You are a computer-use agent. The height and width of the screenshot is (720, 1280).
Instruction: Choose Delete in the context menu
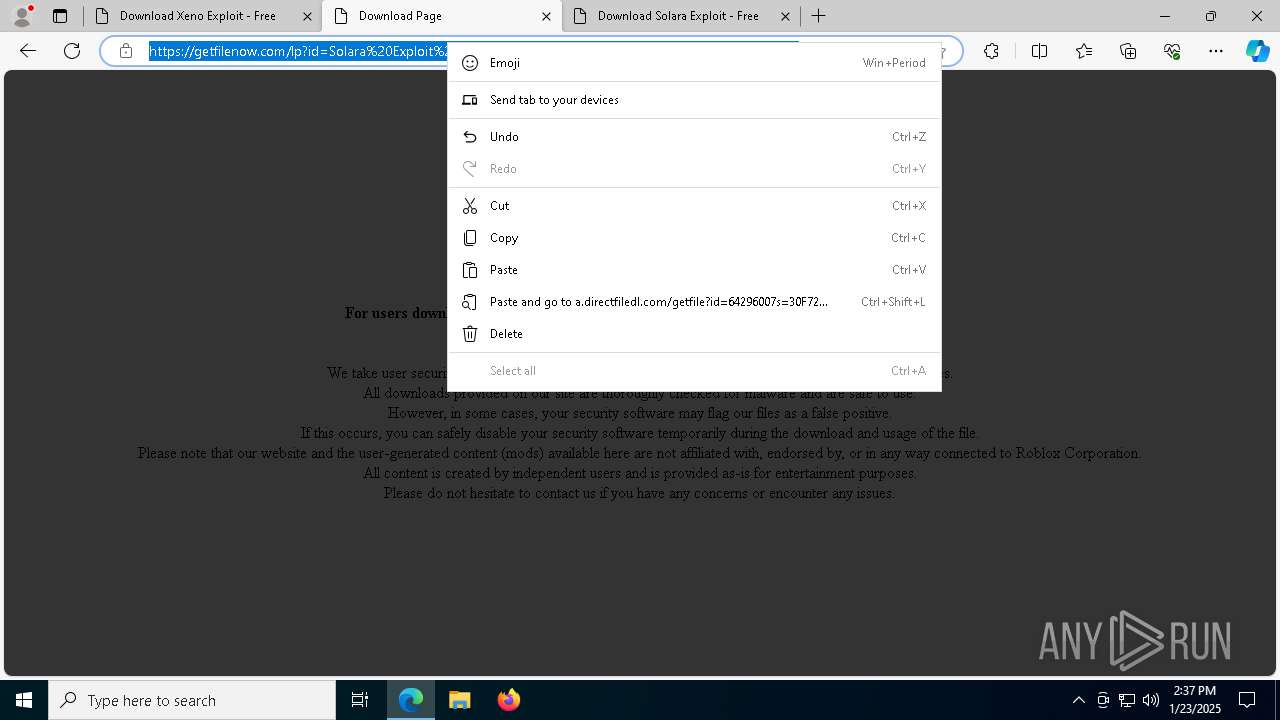[694, 334]
